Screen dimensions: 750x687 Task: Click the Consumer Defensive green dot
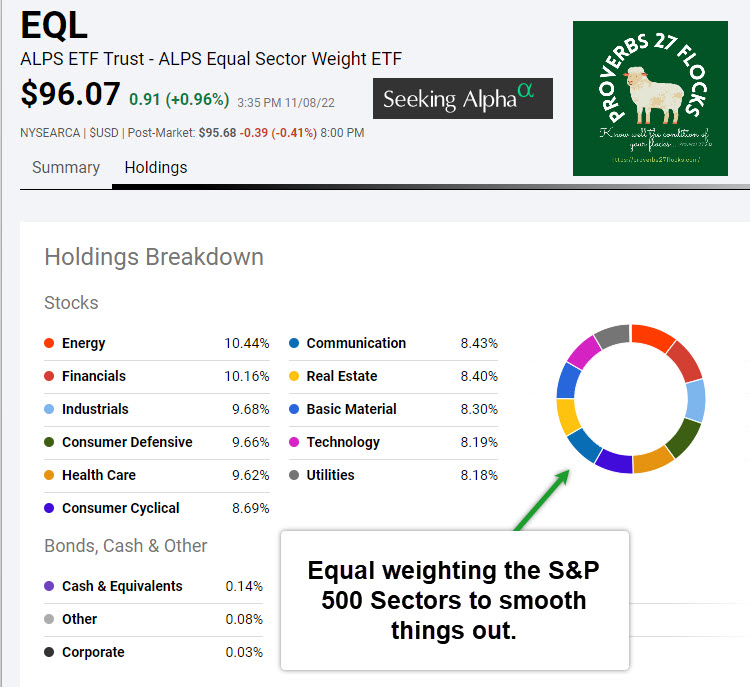(x=49, y=442)
